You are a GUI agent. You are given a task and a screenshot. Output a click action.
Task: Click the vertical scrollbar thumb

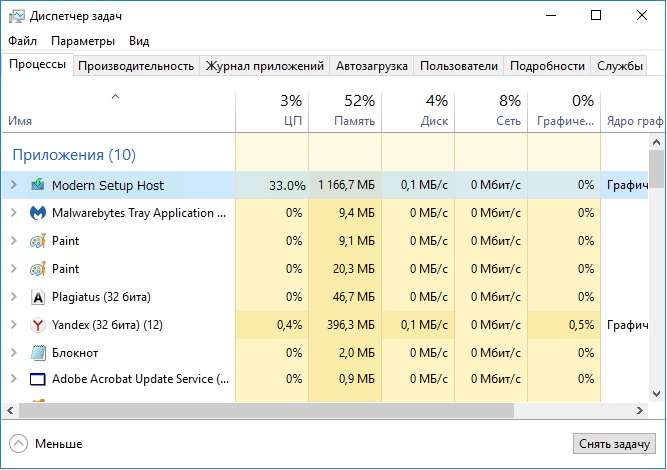[x=656, y=169]
